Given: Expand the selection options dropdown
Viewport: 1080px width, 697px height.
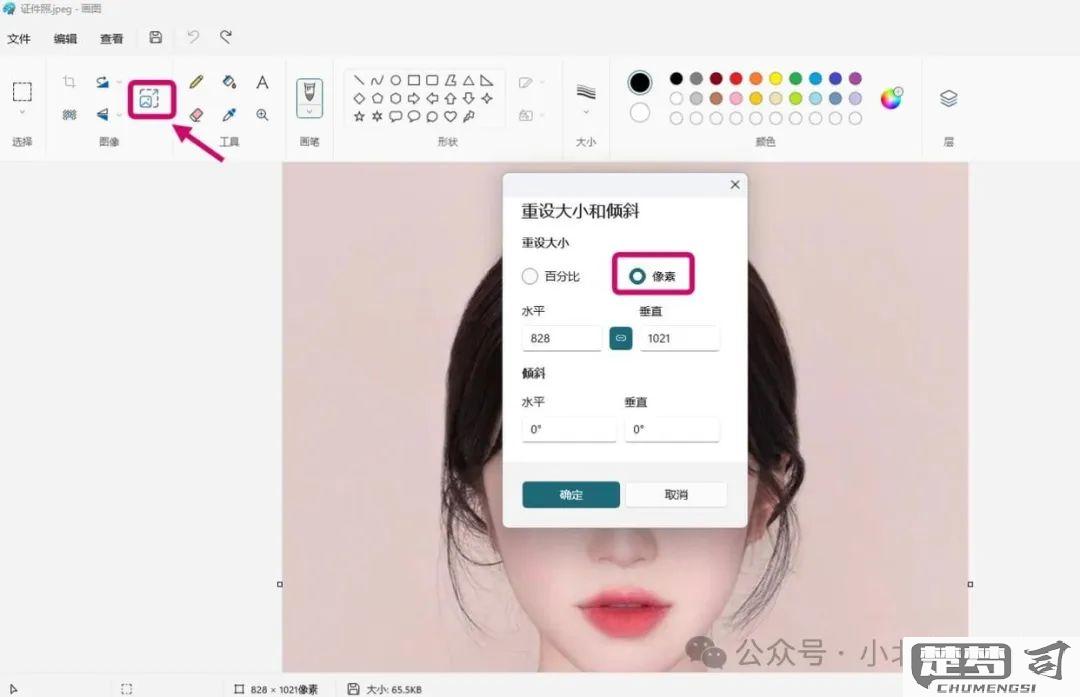Looking at the screenshot, I should coord(22,112).
